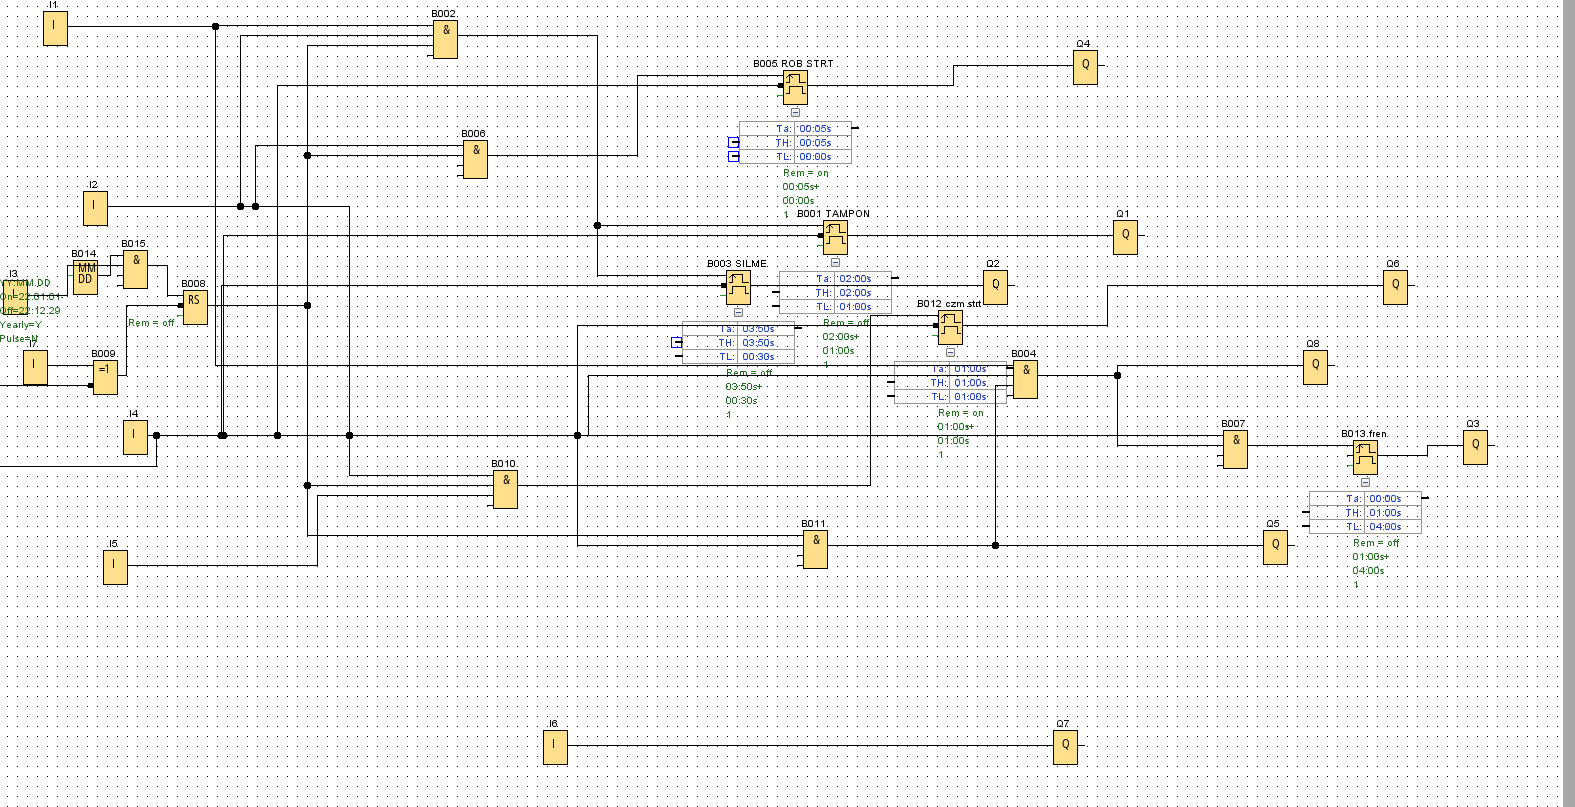
Task: Select input block I6
Action: pyautogui.click(x=555, y=747)
